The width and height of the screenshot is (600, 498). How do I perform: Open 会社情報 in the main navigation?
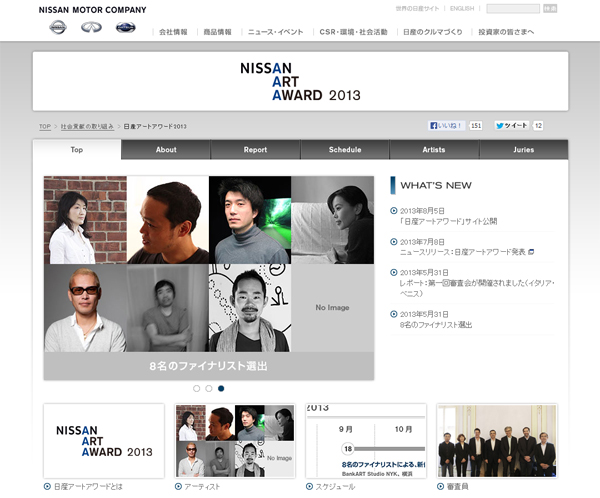coord(173,32)
